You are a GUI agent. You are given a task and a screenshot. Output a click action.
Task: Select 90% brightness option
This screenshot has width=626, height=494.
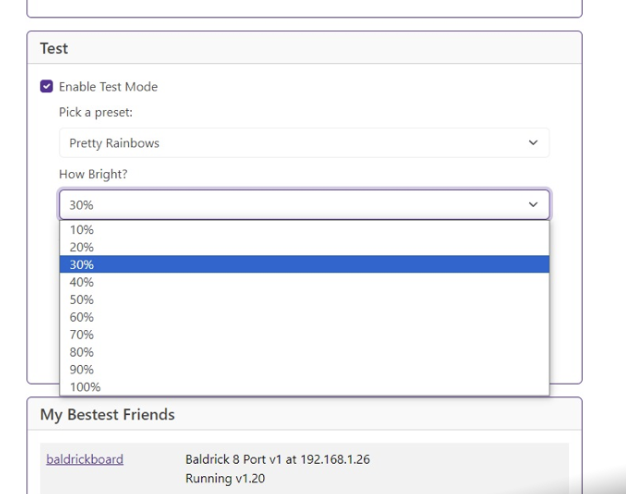[x=304, y=369]
